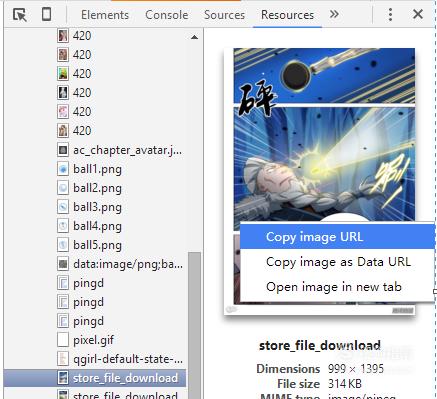
Task: Click the ac_chapter_avatar thumbnail icon
Action: (x=63, y=150)
